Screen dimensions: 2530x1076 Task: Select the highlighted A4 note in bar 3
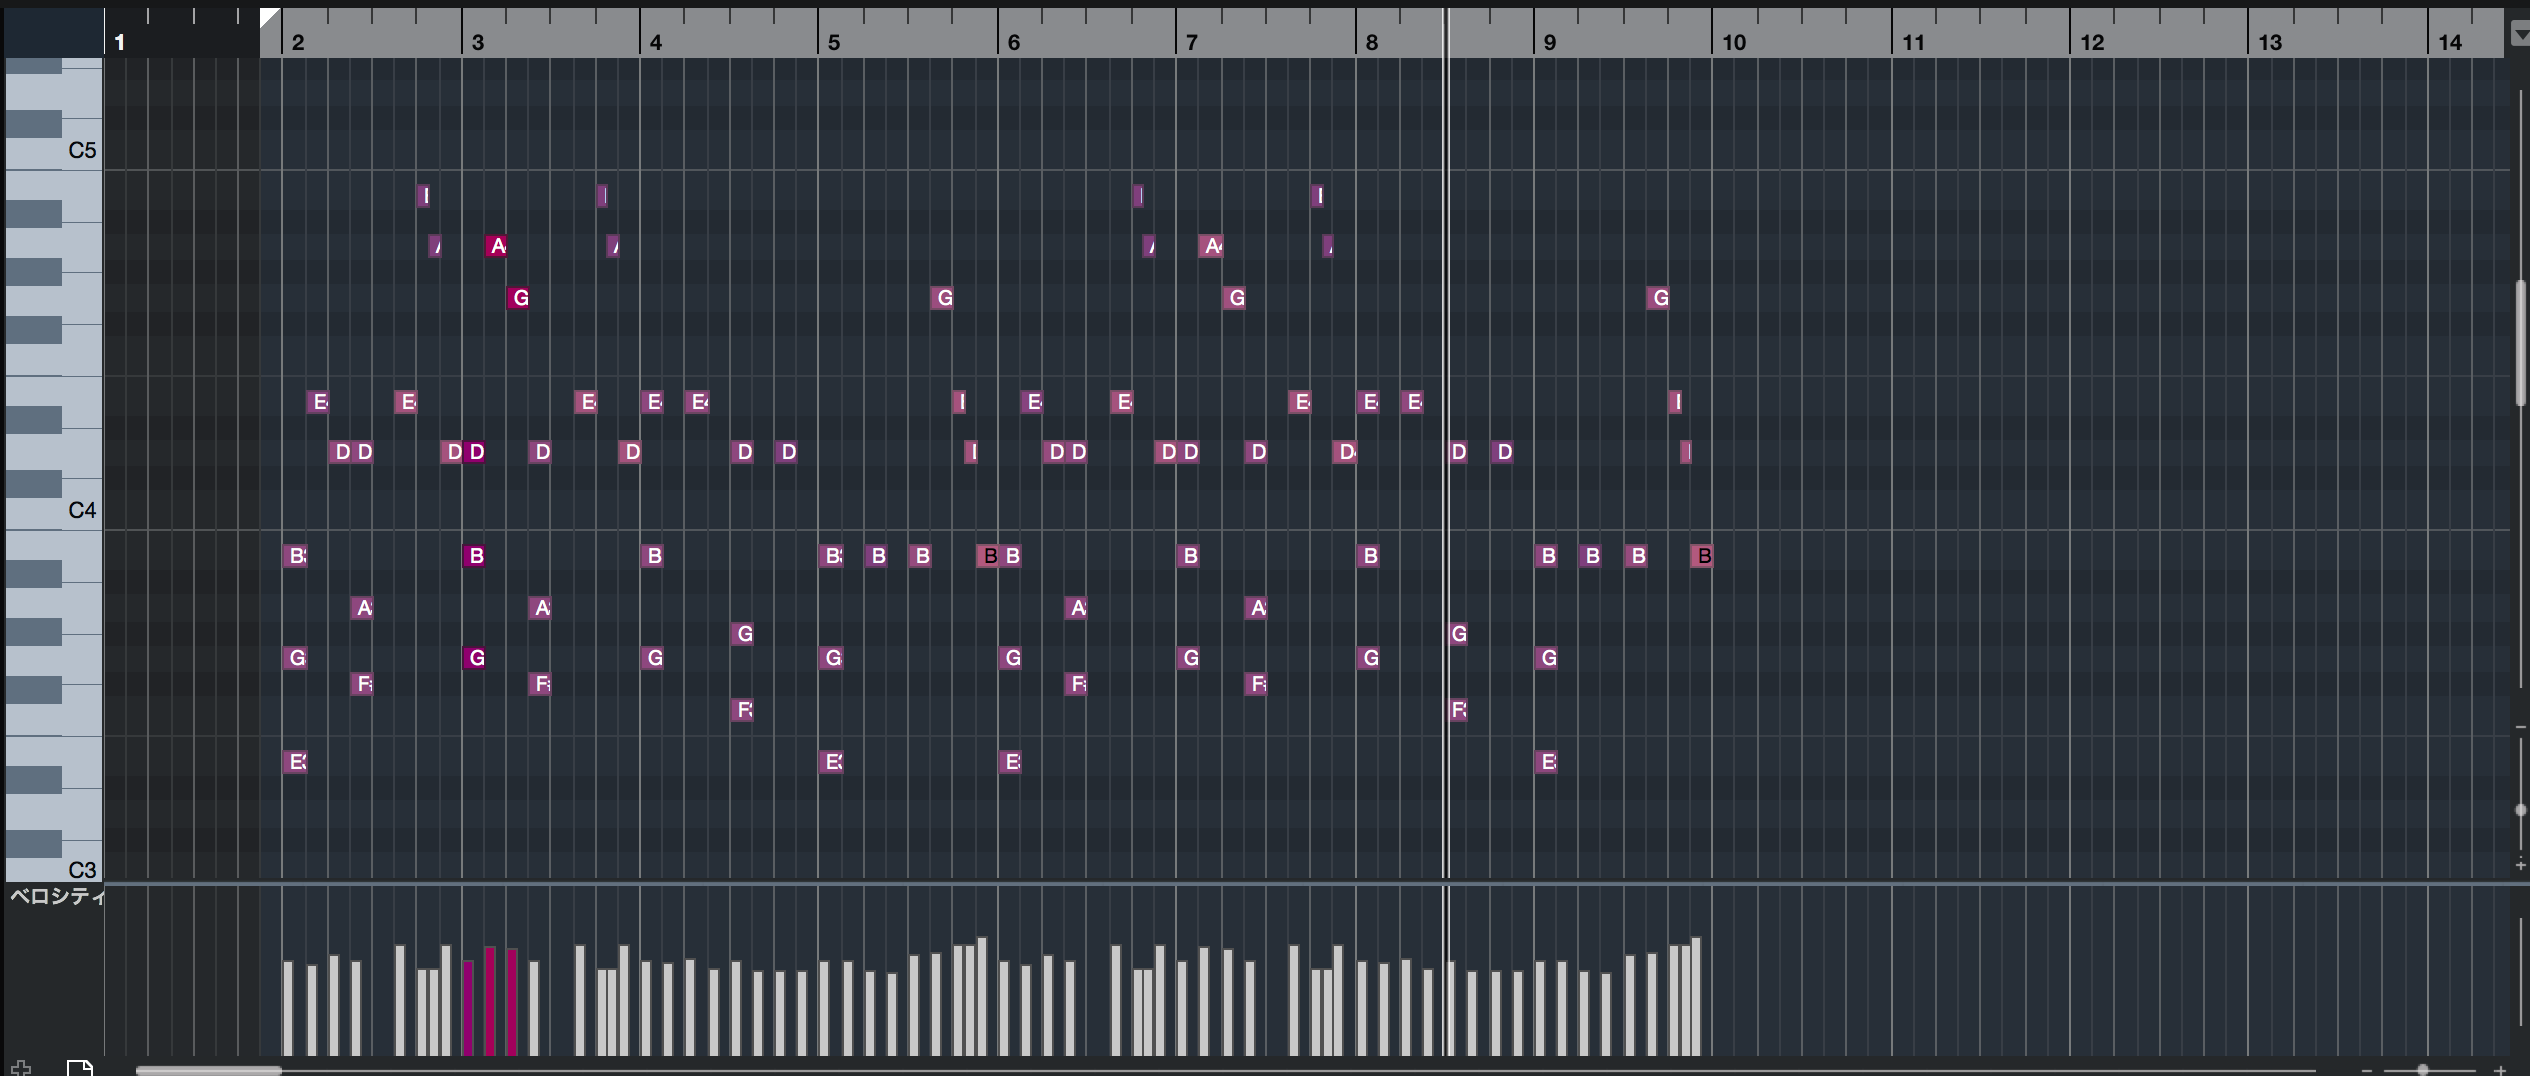click(496, 246)
